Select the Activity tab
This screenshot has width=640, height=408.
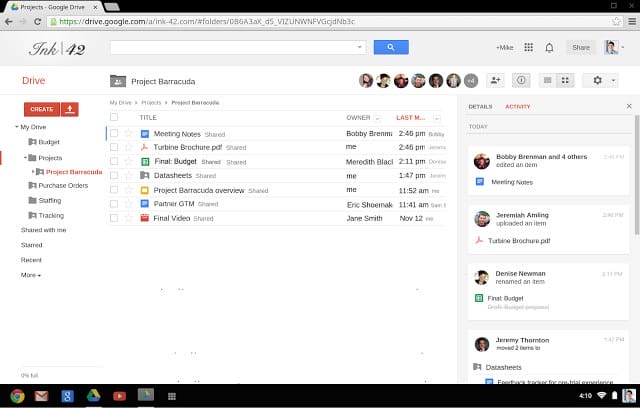tap(518, 106)
